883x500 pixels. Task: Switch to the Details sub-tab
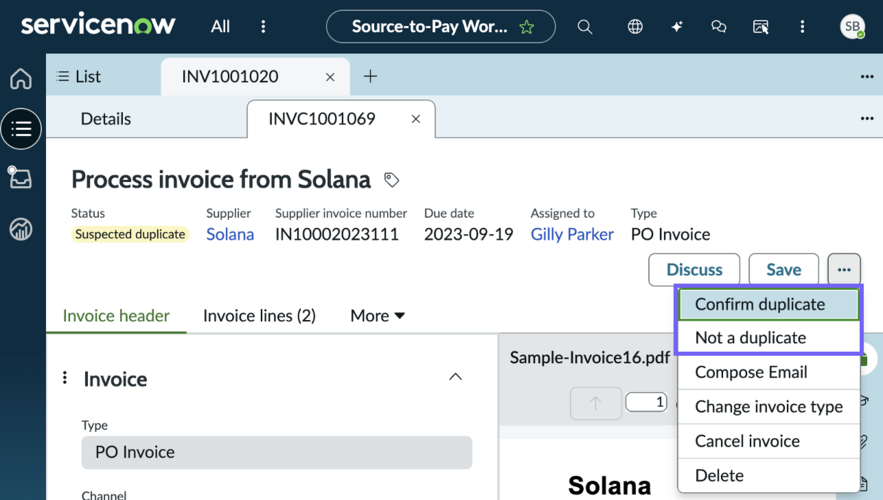(106, 119)
